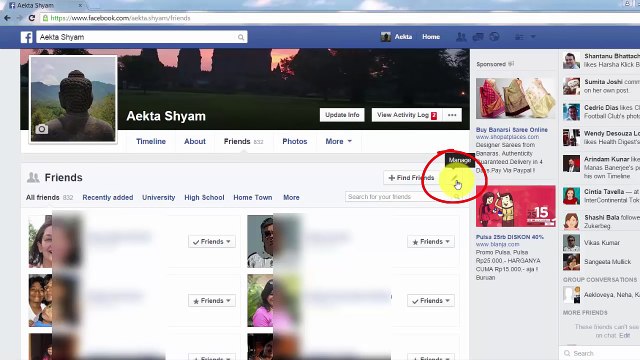The image size is (640, 360).
Task: Click the saree advertisement image
Action: pos(516,98)
